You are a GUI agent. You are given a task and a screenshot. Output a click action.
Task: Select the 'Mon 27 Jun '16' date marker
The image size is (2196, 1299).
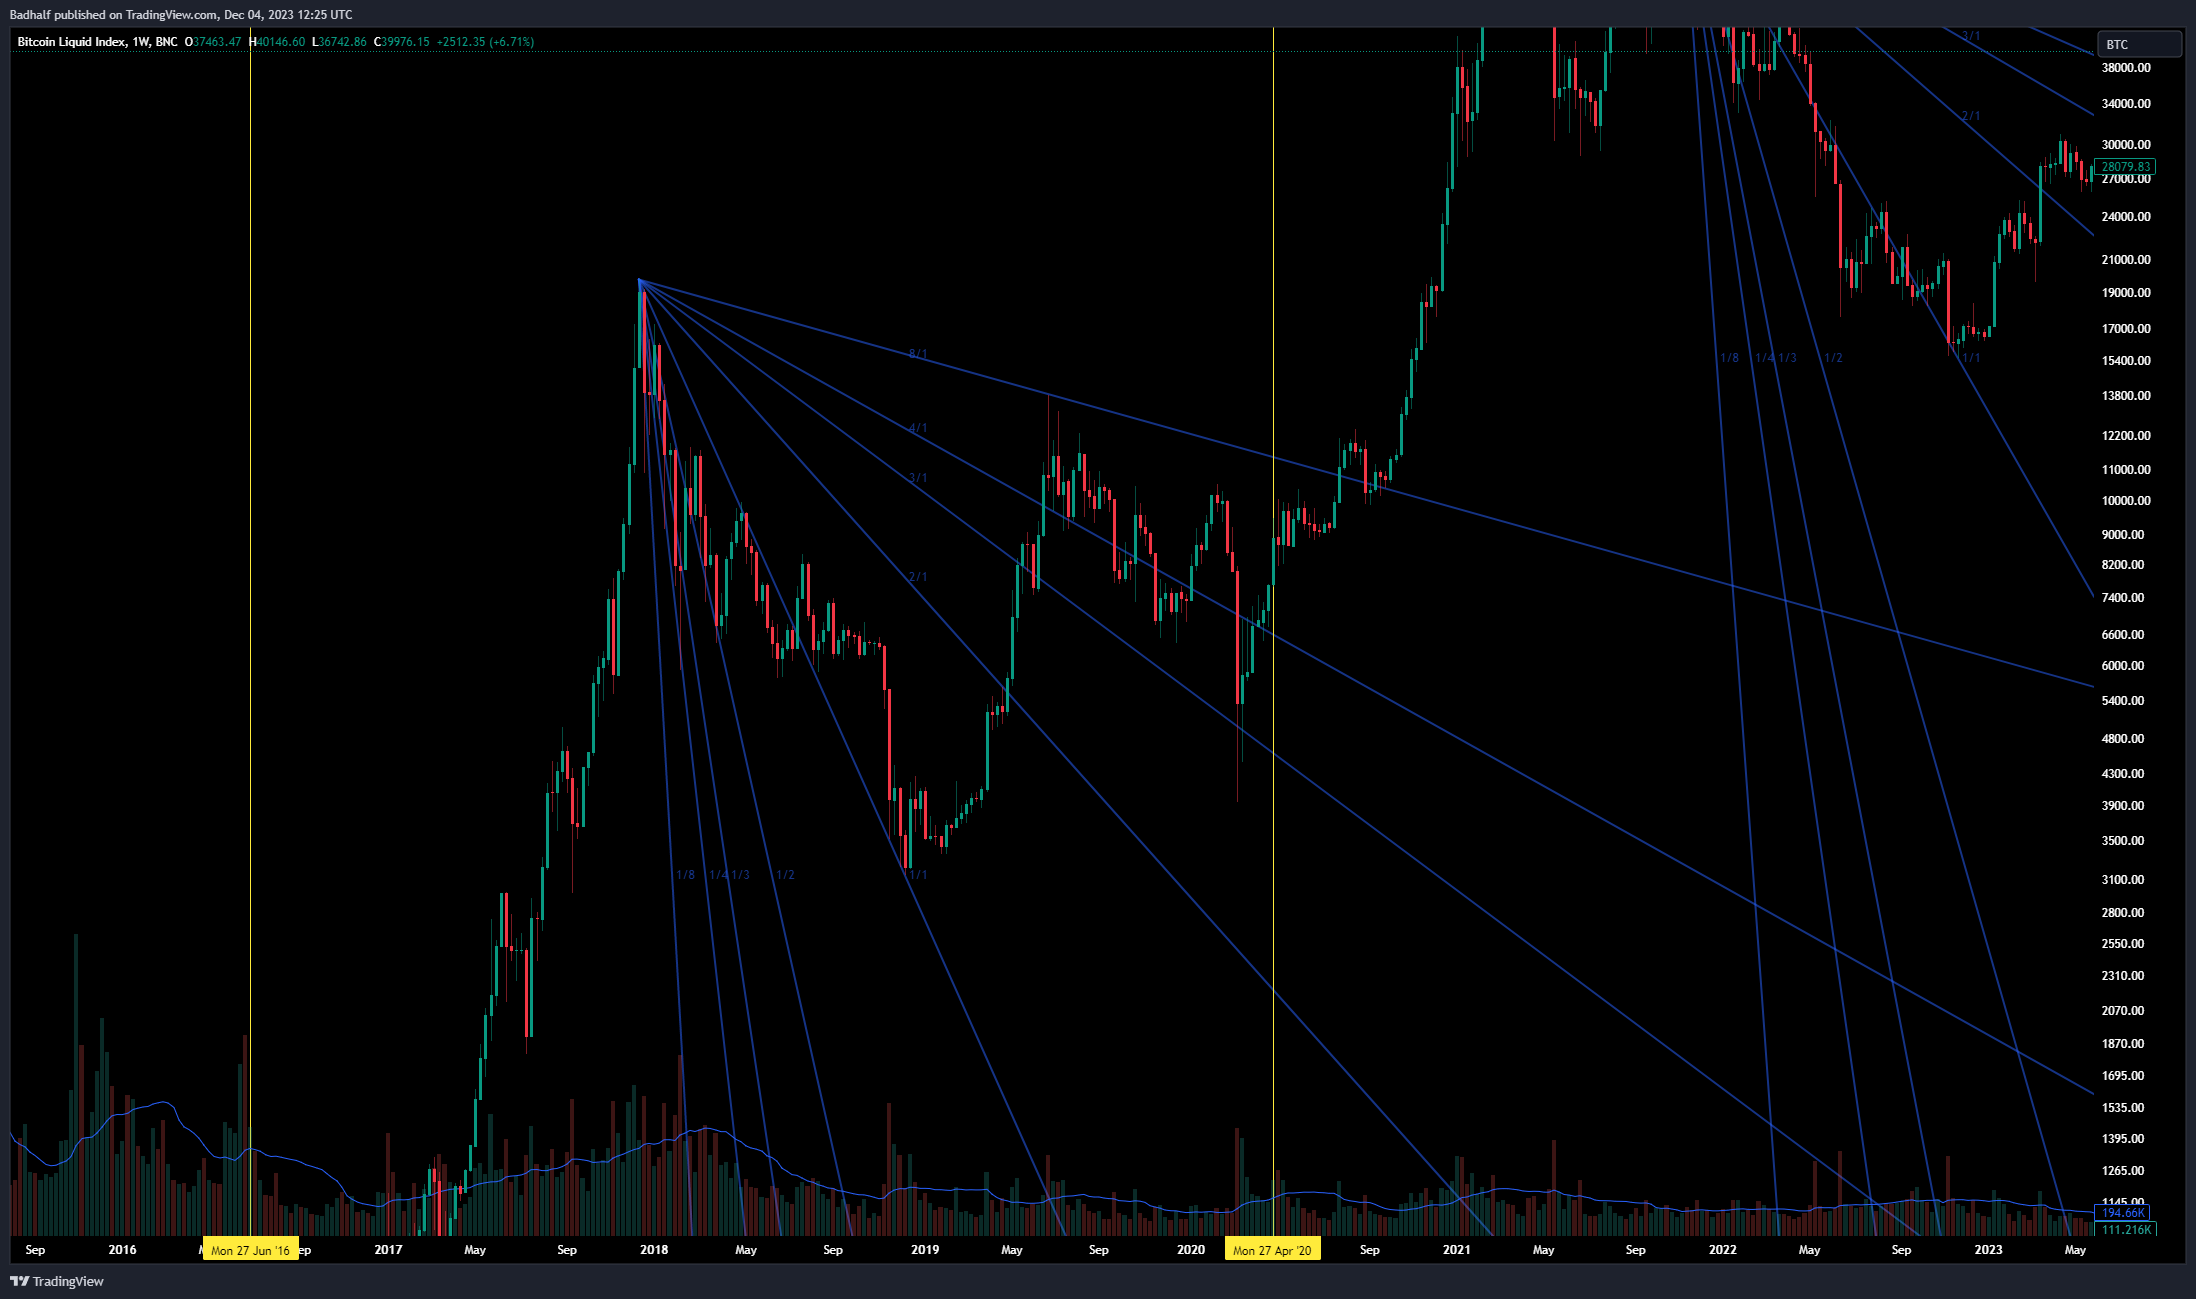coord(250,1250)
